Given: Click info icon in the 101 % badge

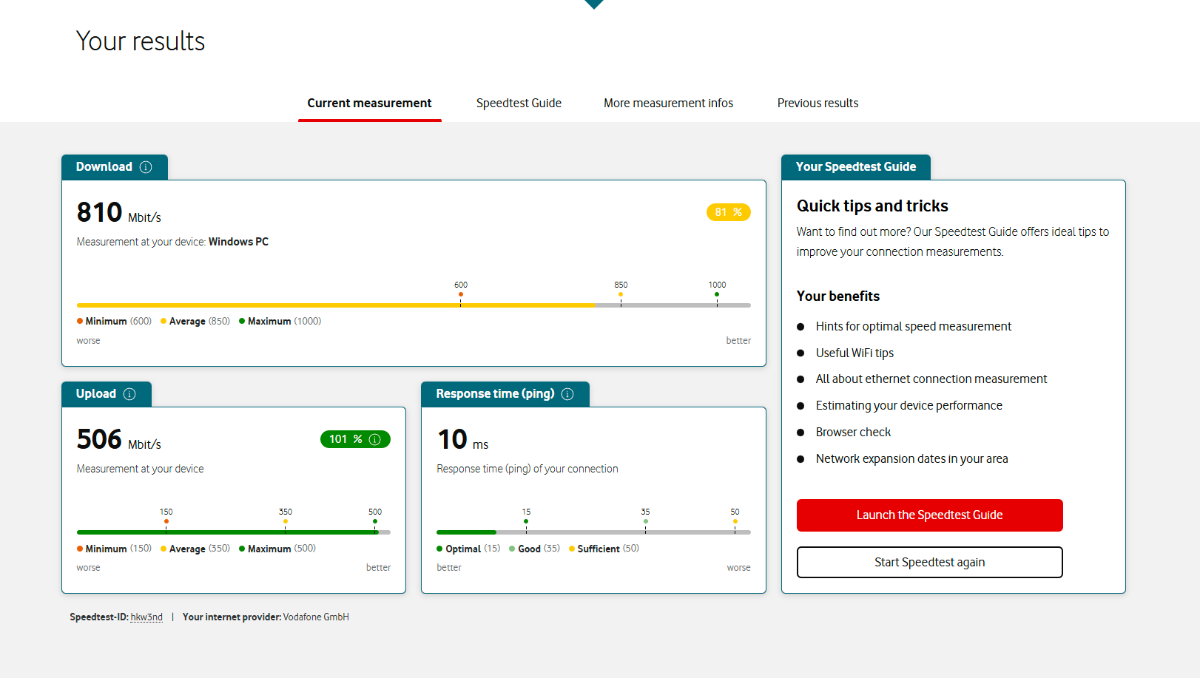Looking at the screenshot, I should point(375,439).
